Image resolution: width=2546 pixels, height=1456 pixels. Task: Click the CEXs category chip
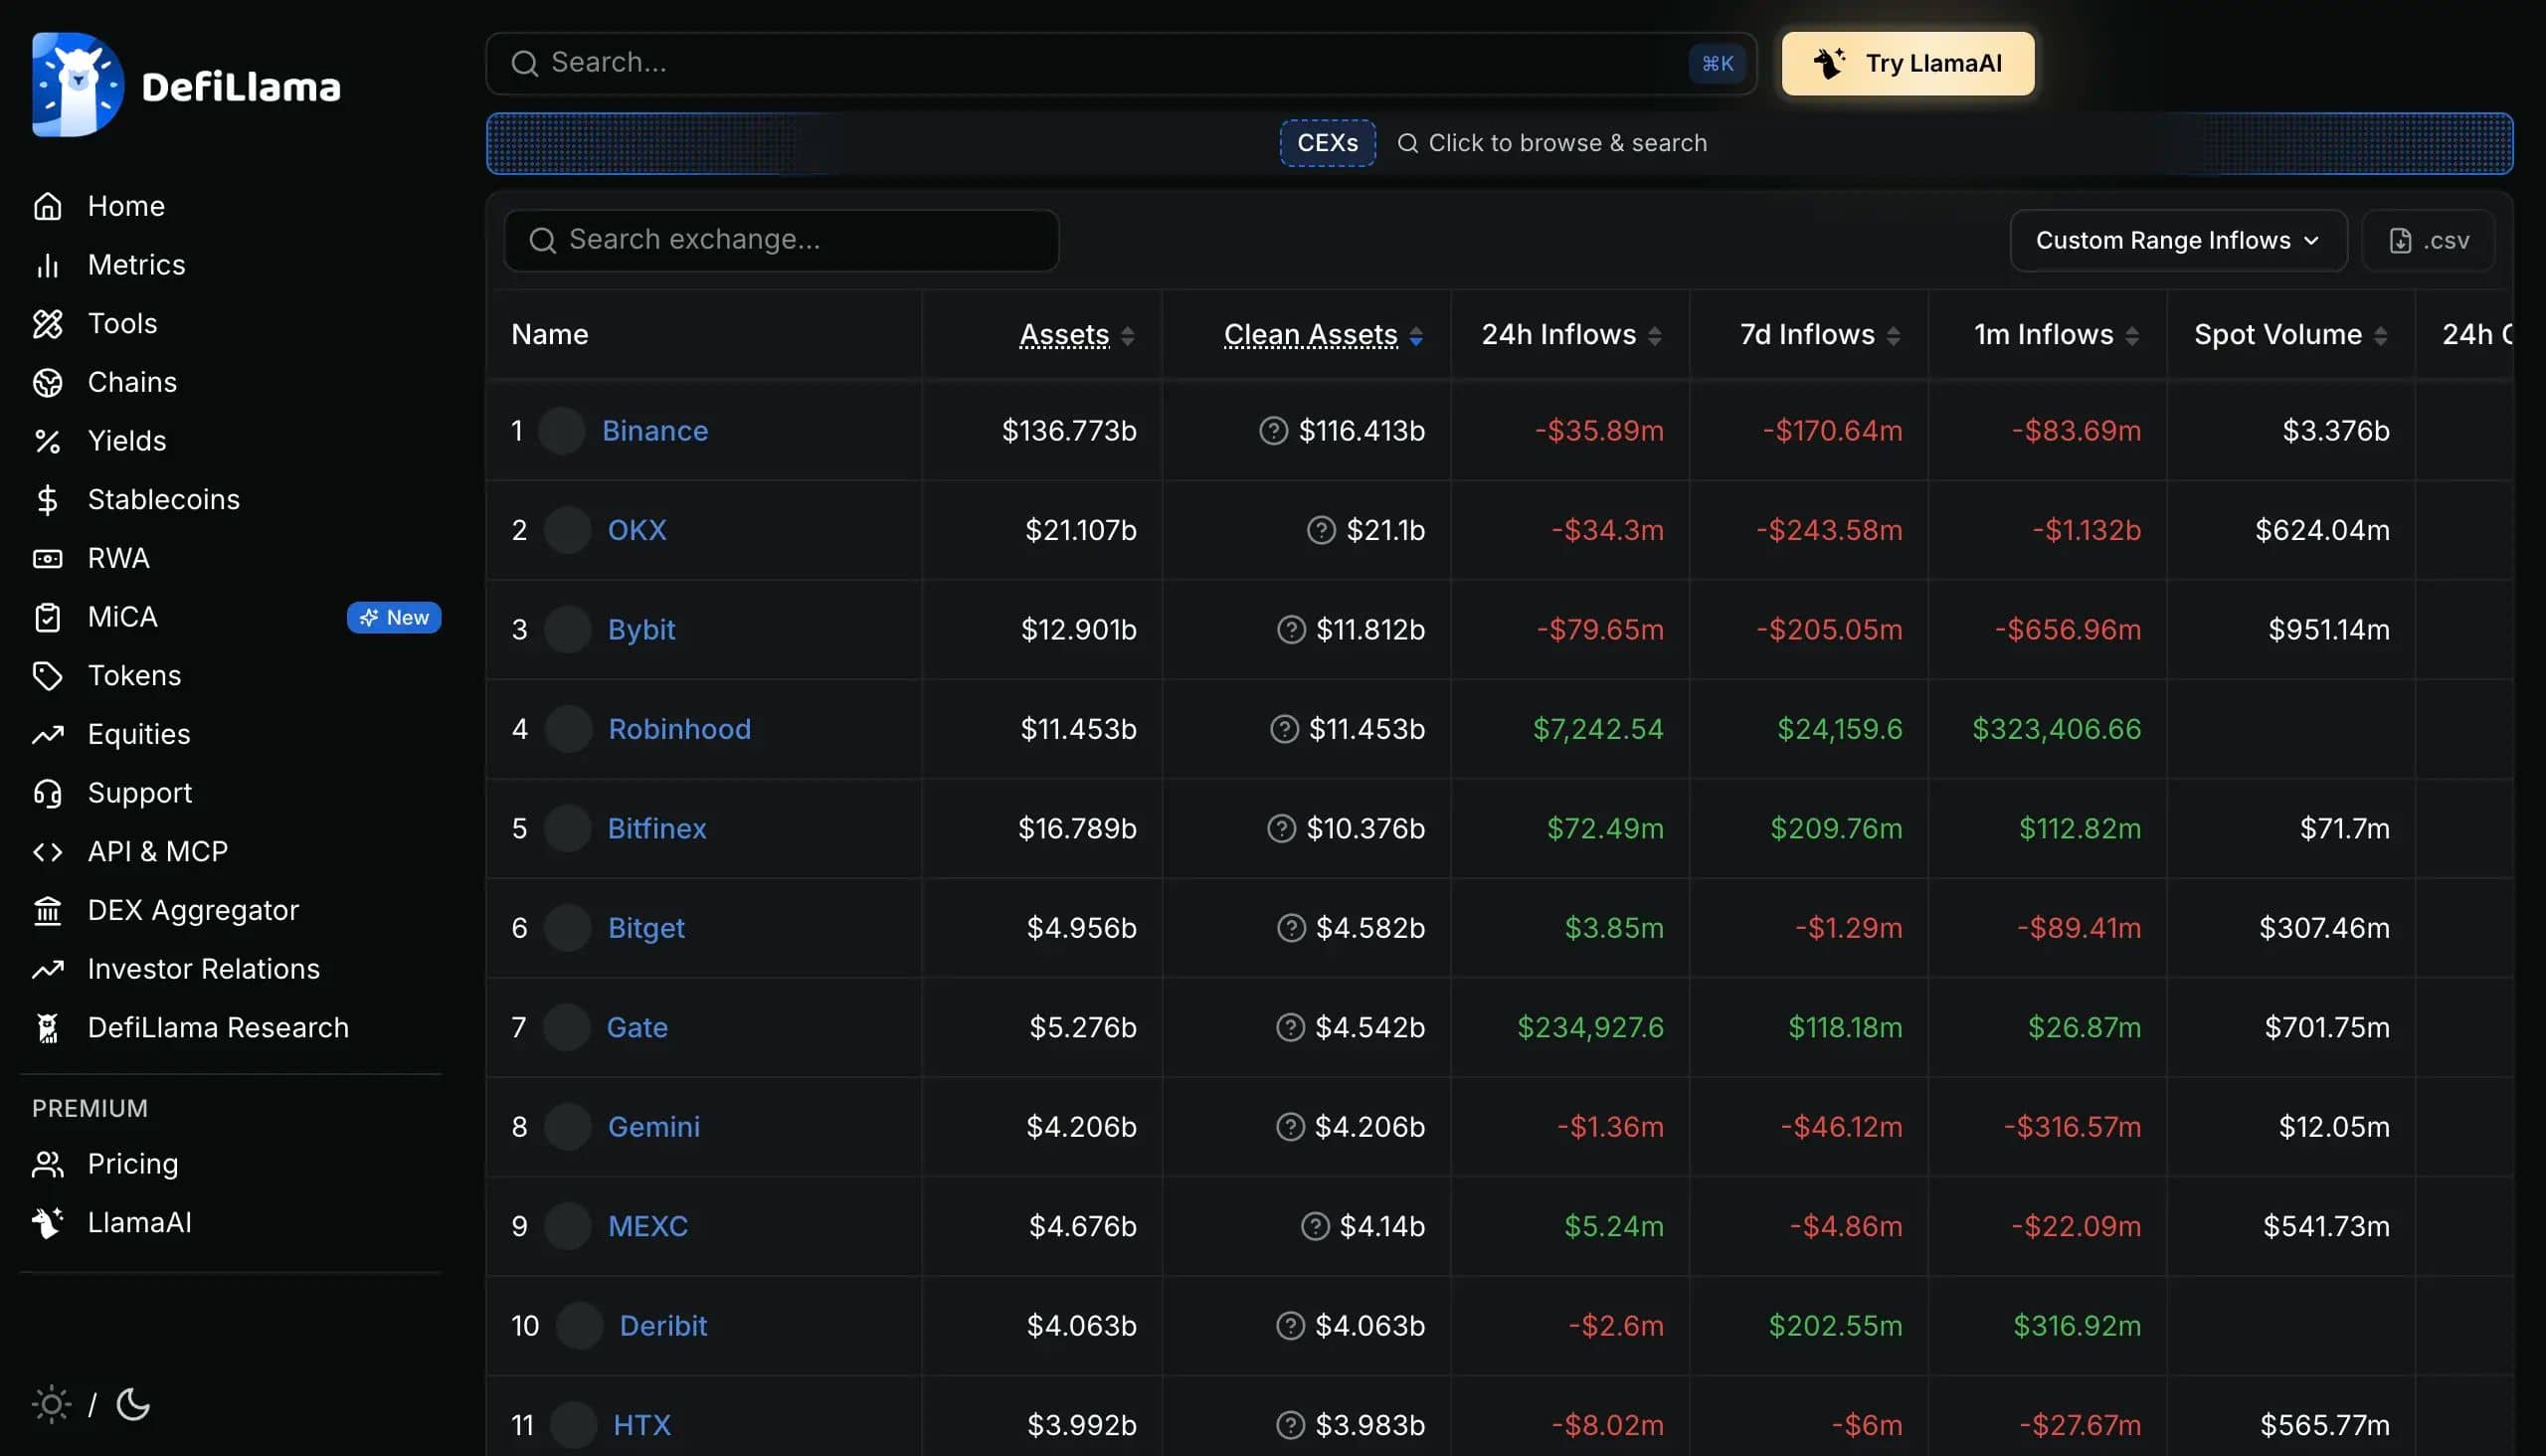[x=1327, y=143]
